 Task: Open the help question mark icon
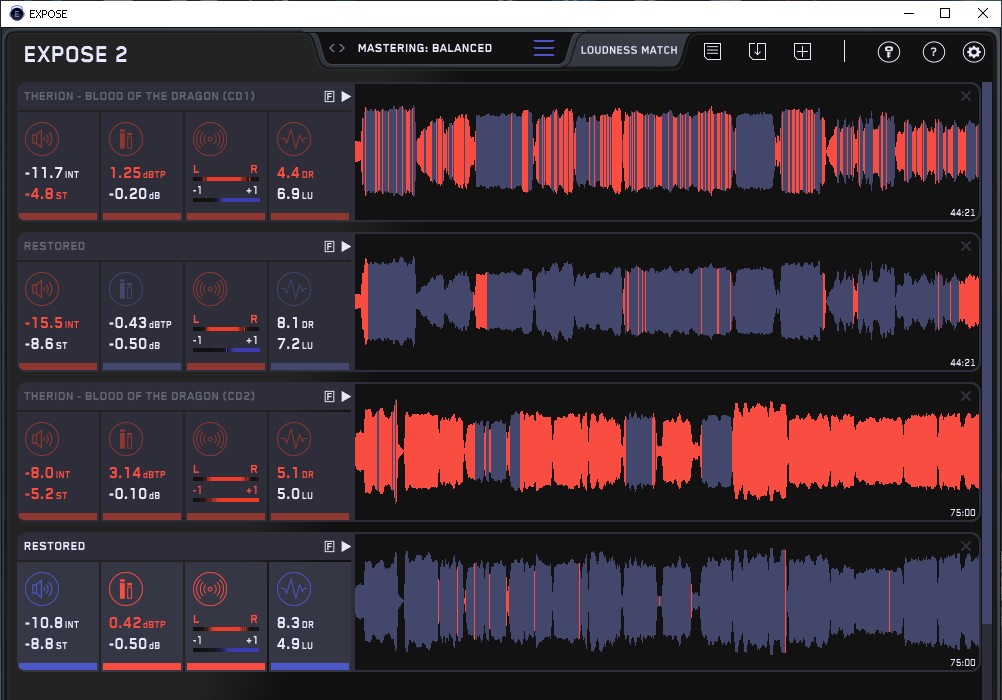click(x=933, y=52)
